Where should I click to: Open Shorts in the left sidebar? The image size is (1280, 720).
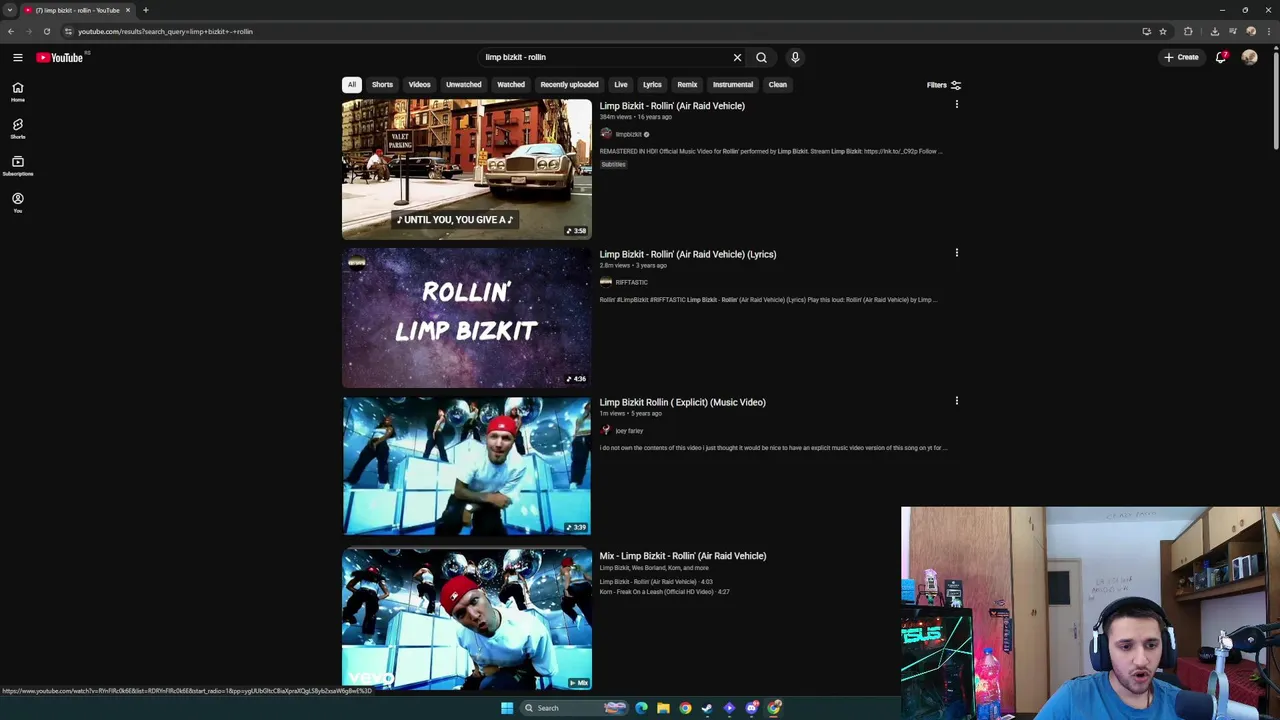[17, 128]
